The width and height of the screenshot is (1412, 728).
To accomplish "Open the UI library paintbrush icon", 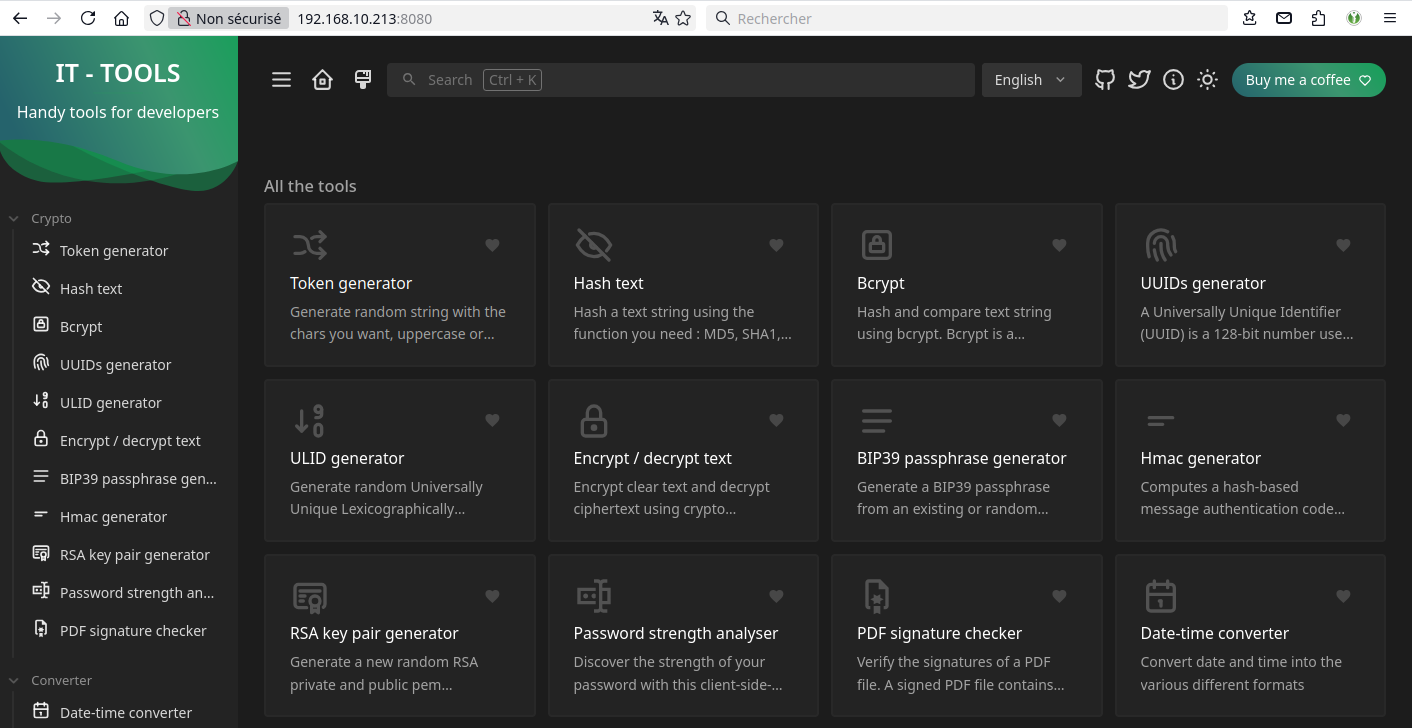I will 363,80.
